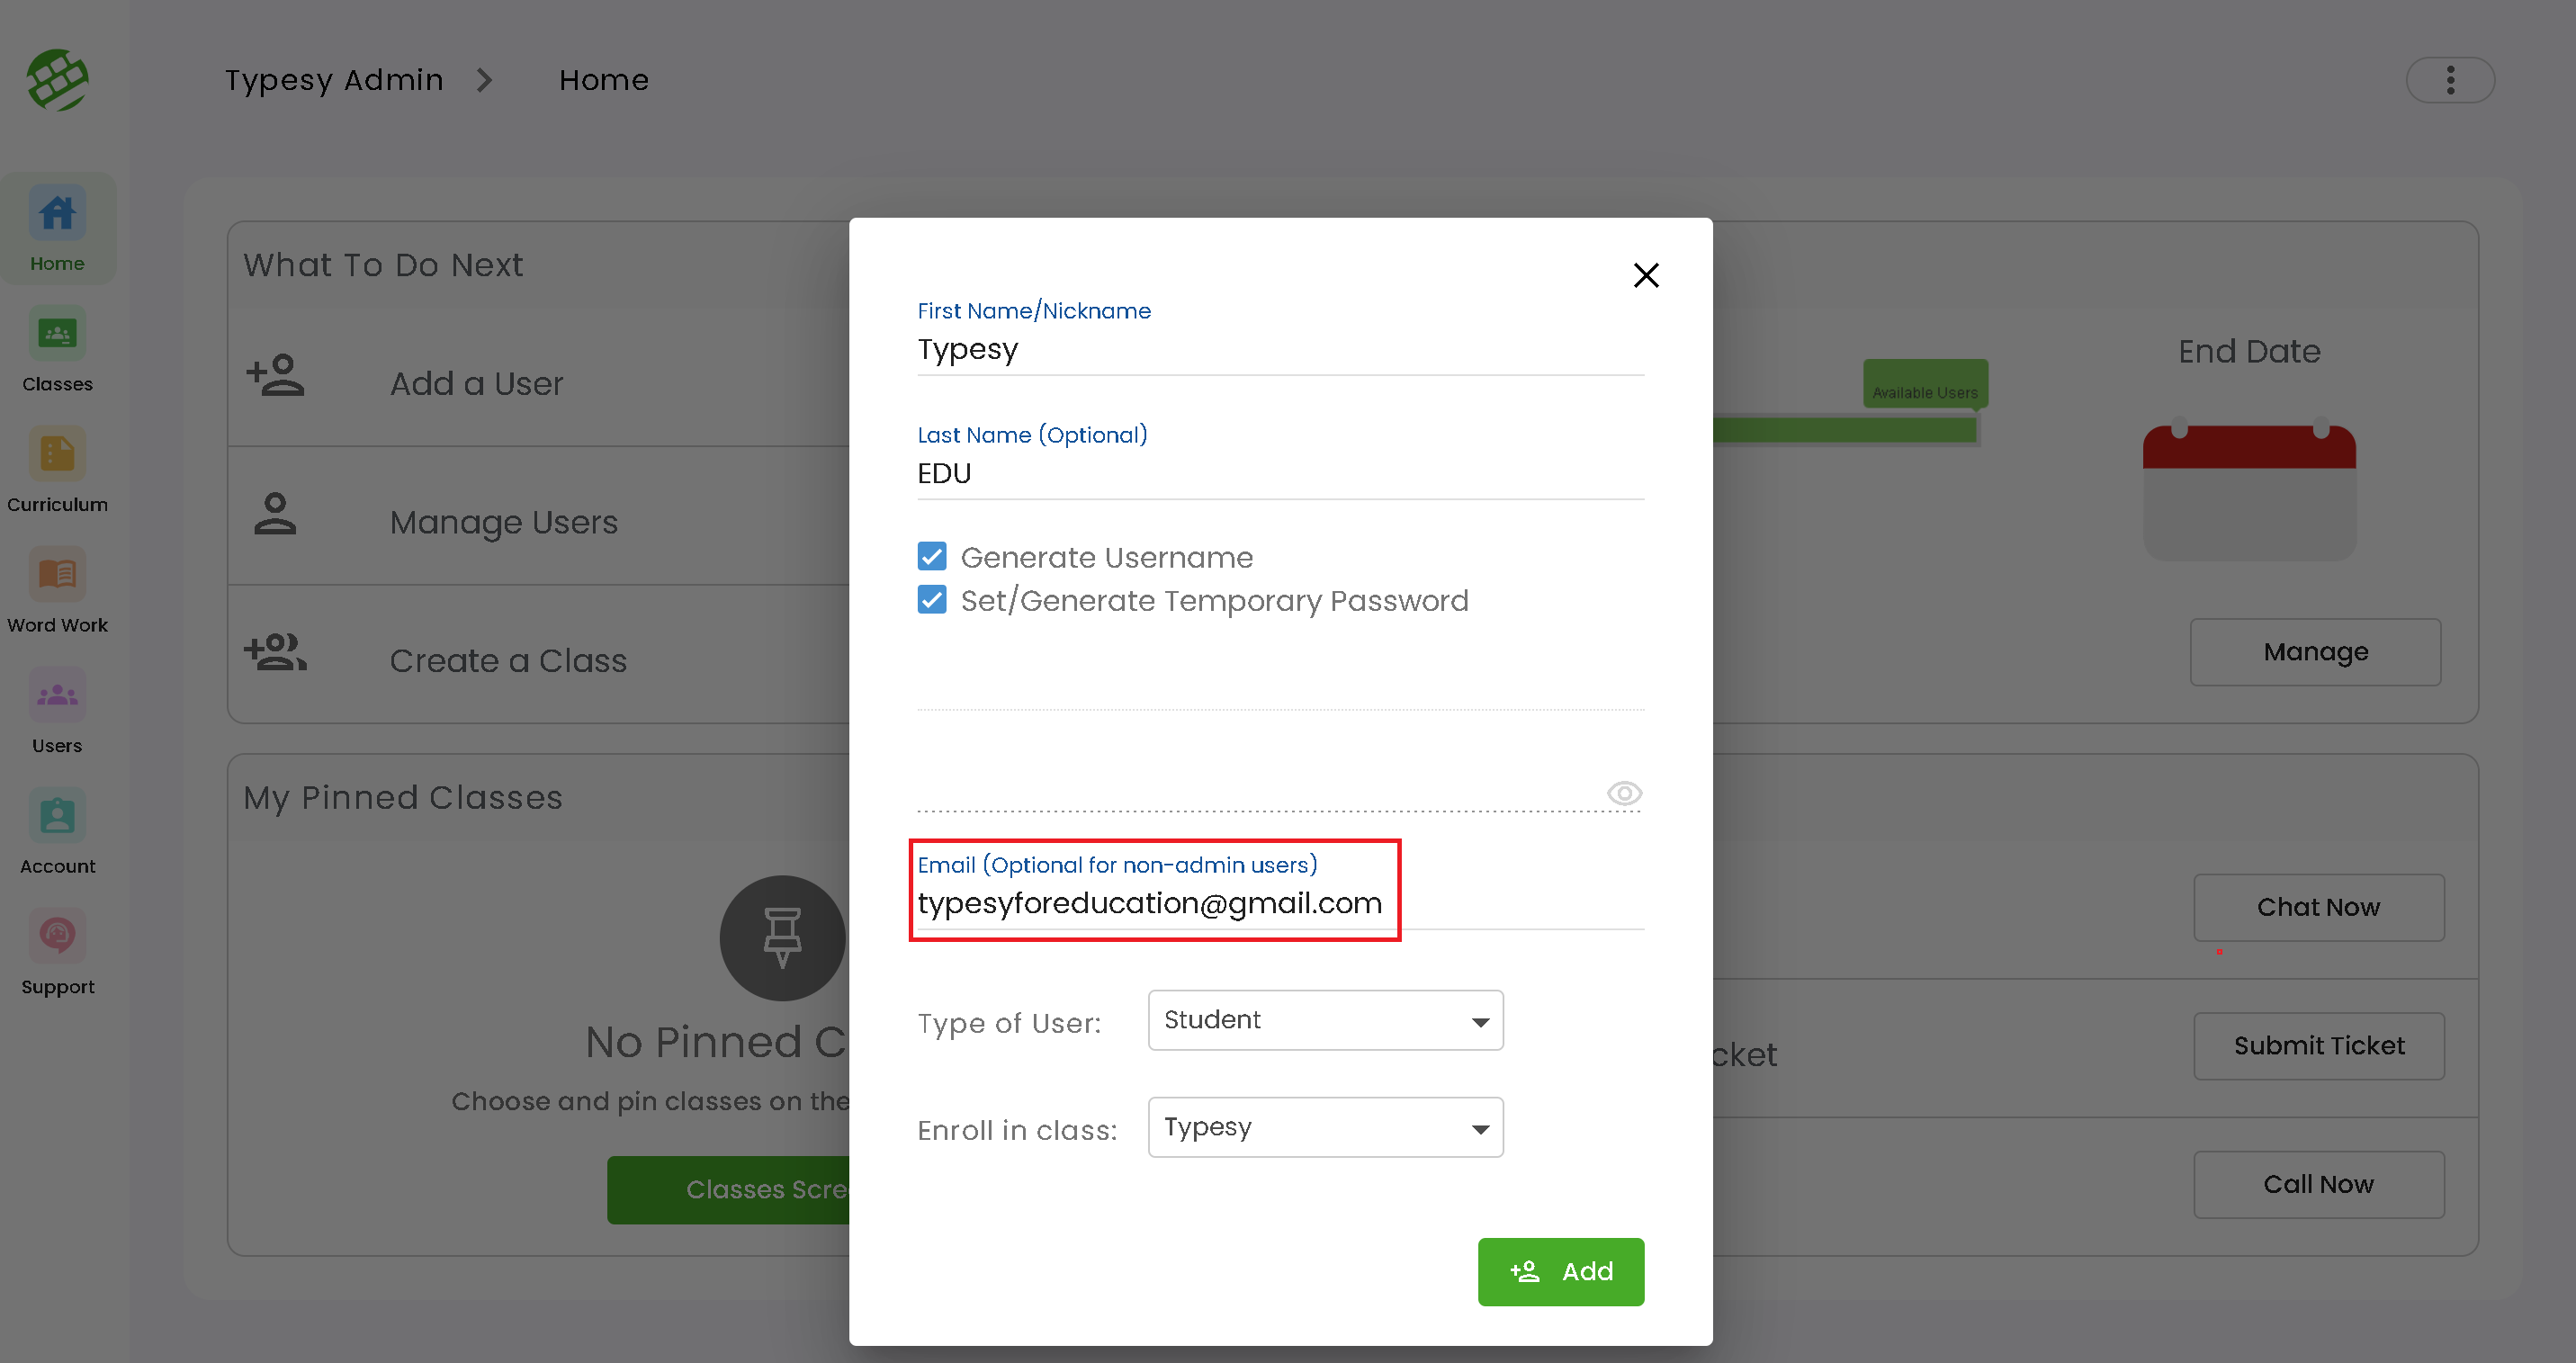Image resolution: width=2576 pixels, height=1363 pixels.
Task: Open the Home sidebar icon
Action: pyautogui.click(x=57, y=212)
